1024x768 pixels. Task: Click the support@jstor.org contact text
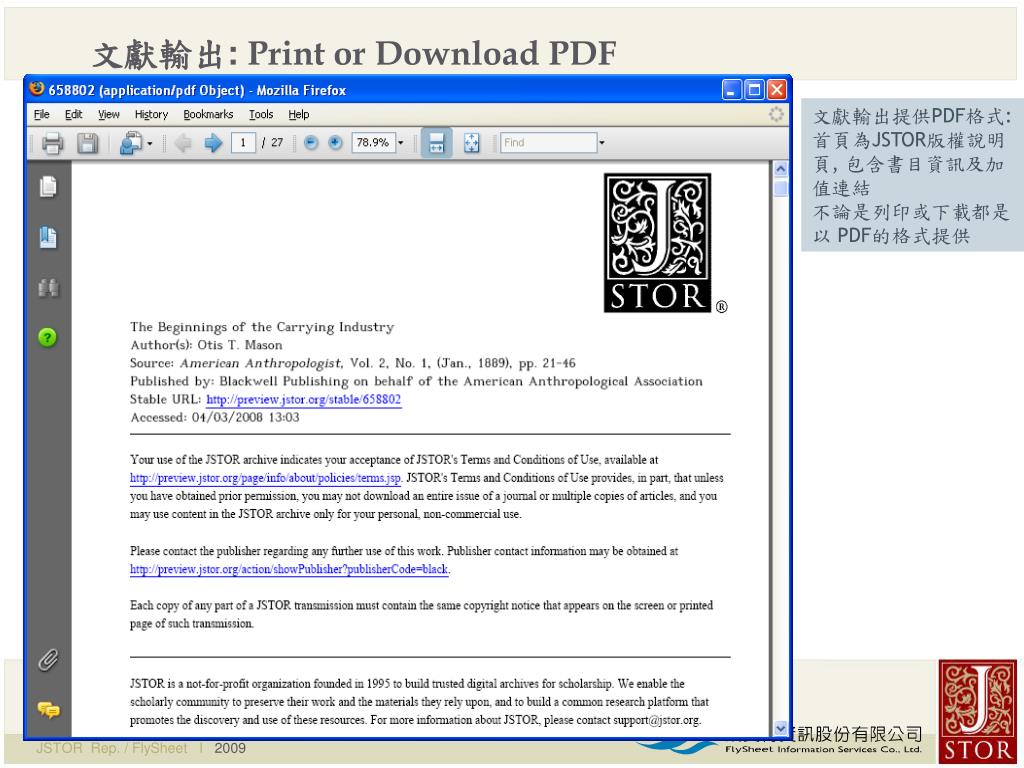(656, 720)
